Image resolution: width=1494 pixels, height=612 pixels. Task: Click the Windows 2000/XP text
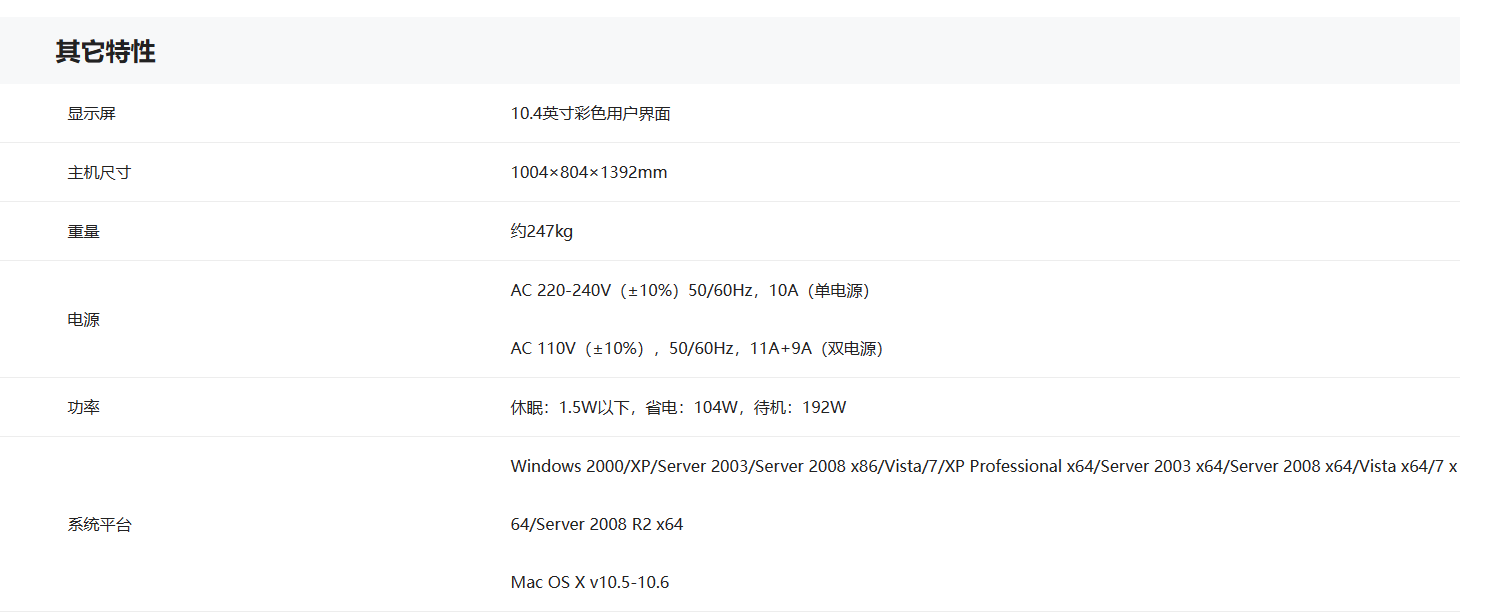580,467
